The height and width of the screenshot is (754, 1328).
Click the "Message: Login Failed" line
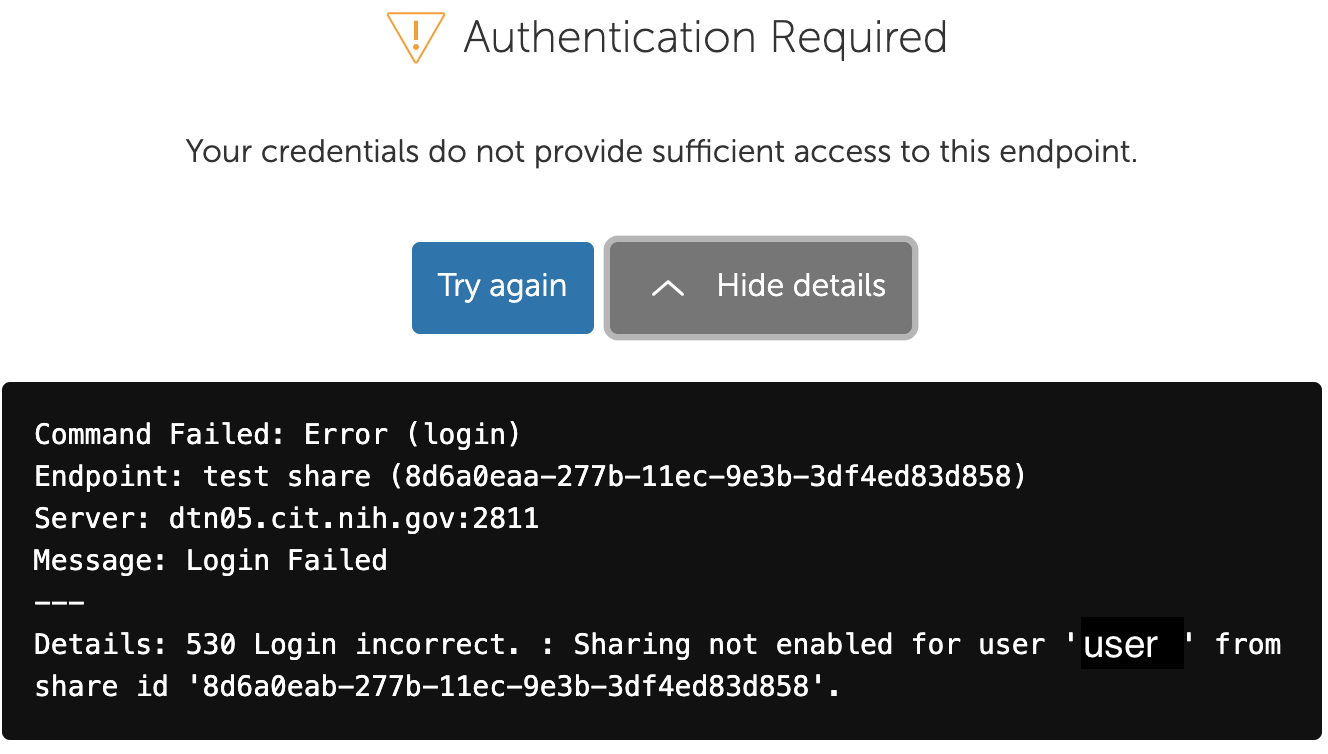210,560
